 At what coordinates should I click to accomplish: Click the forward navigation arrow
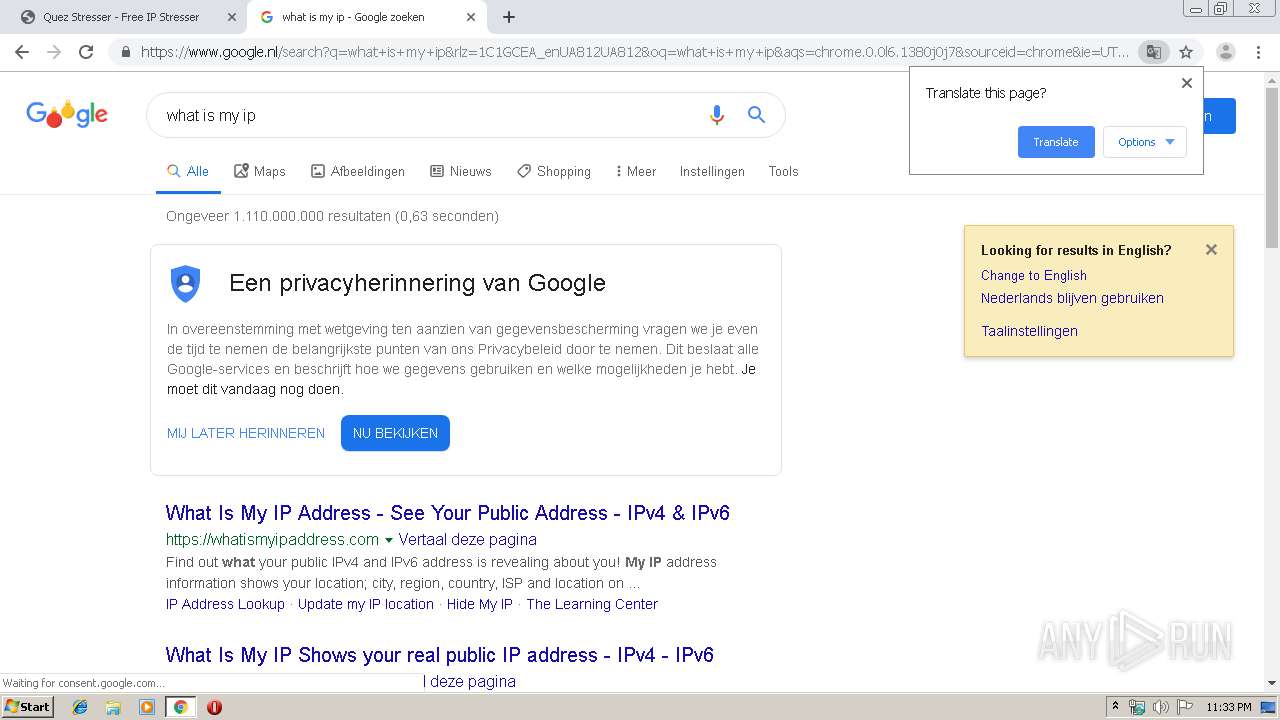(54, 52)
